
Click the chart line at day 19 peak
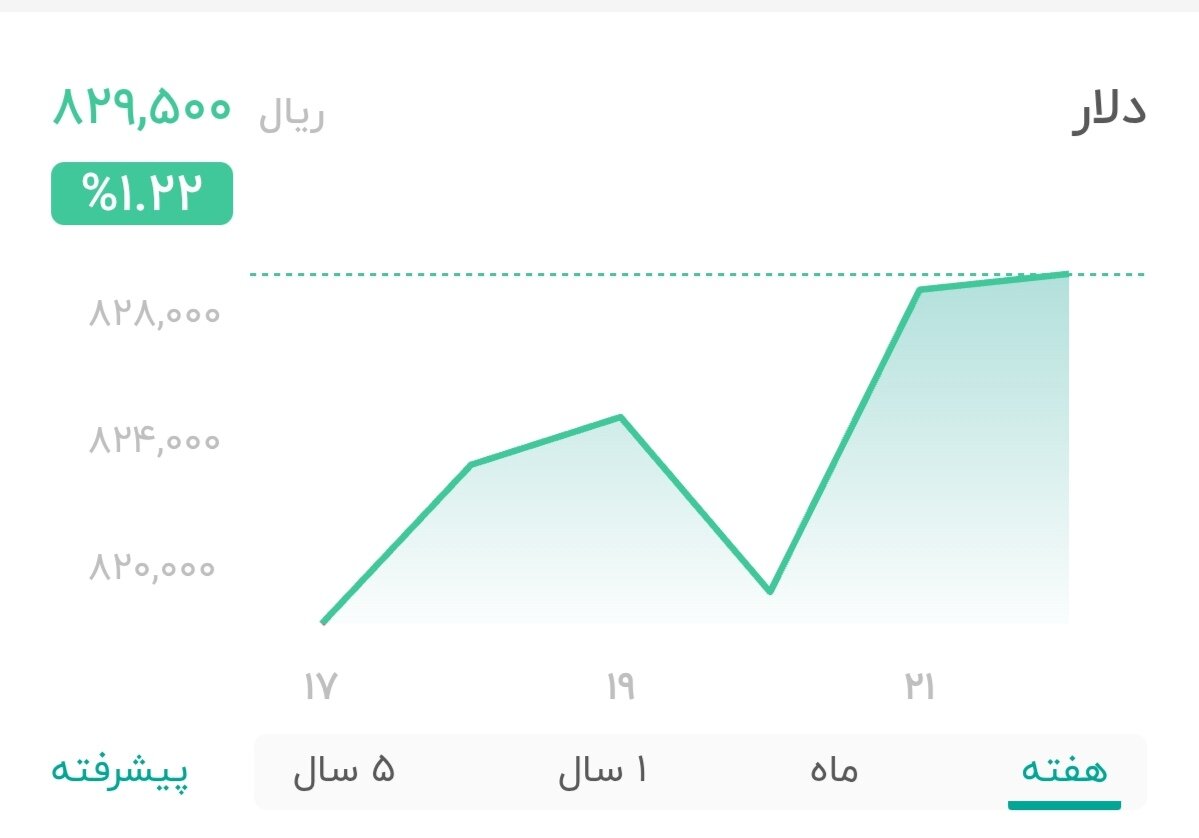[620, 417]
